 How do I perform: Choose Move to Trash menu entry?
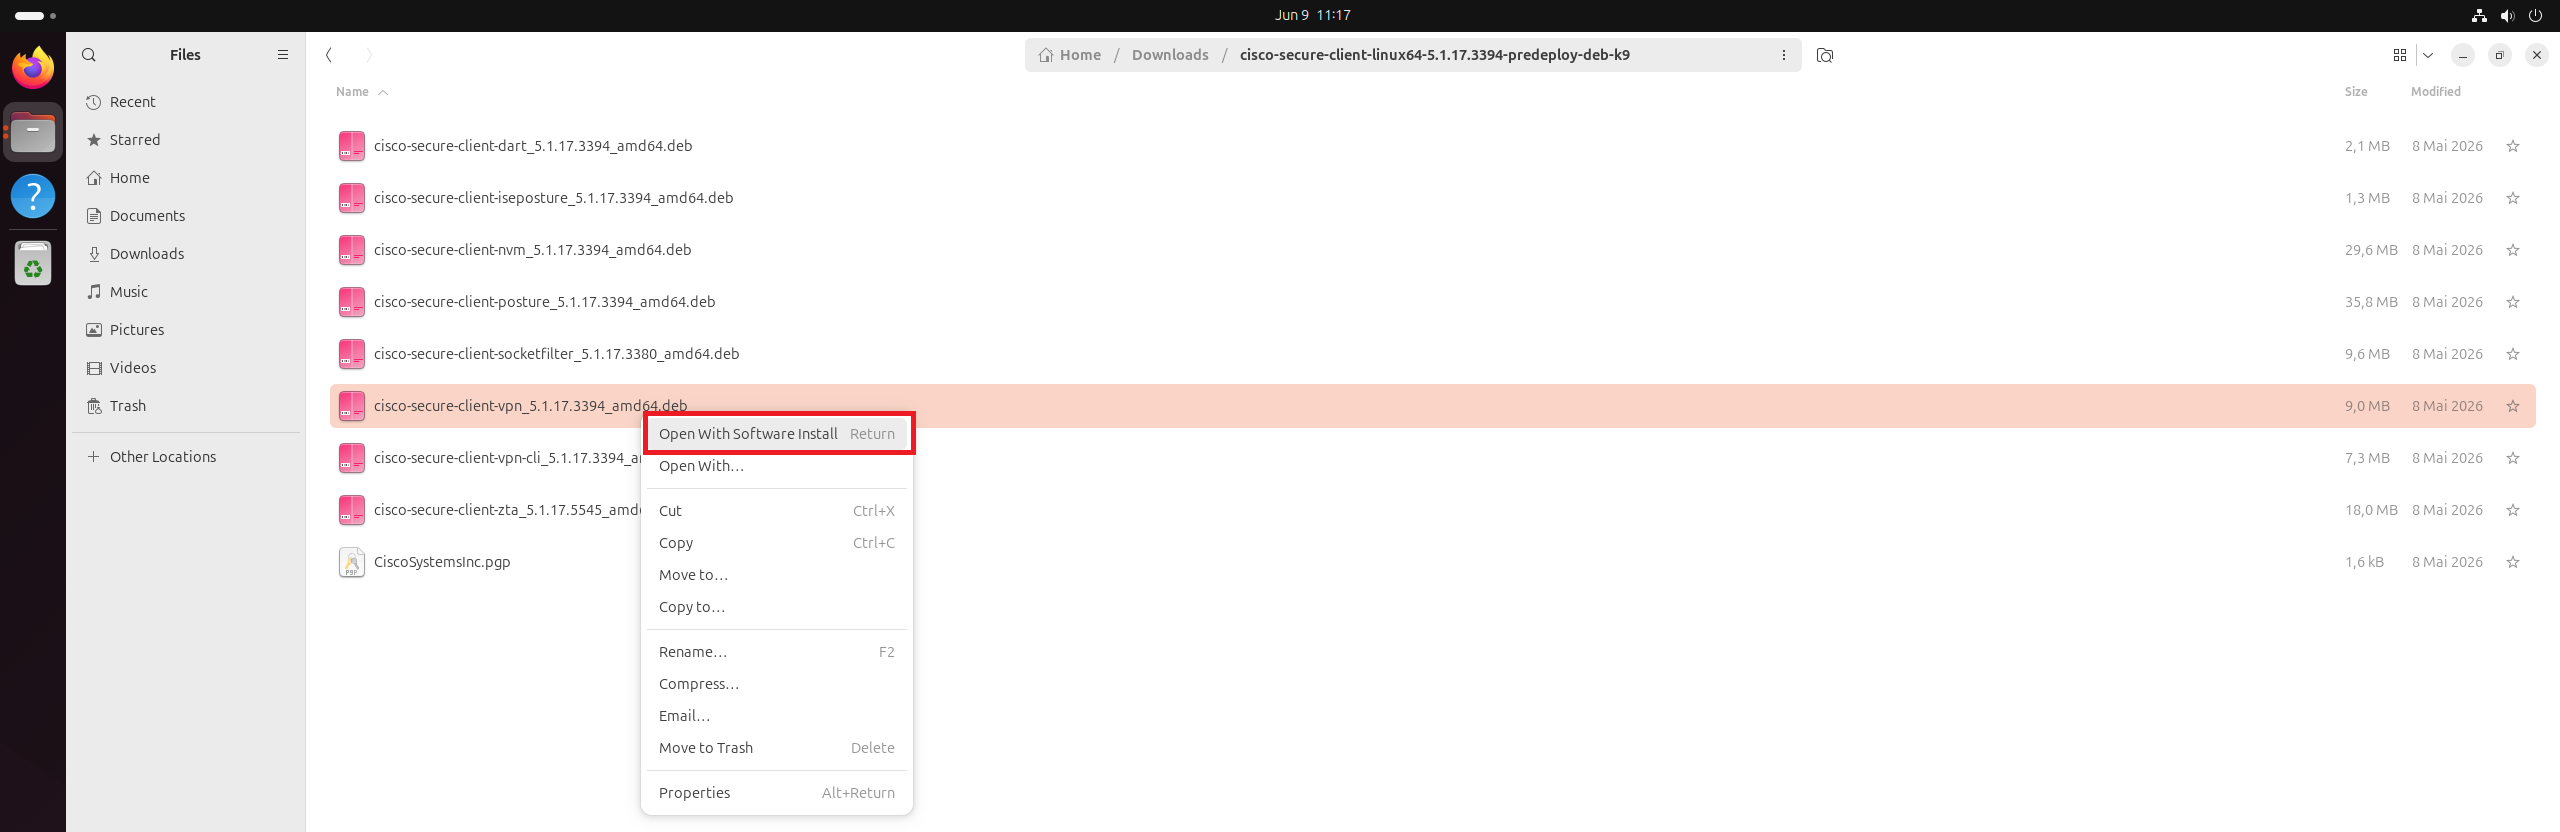[x=777, y=748]
